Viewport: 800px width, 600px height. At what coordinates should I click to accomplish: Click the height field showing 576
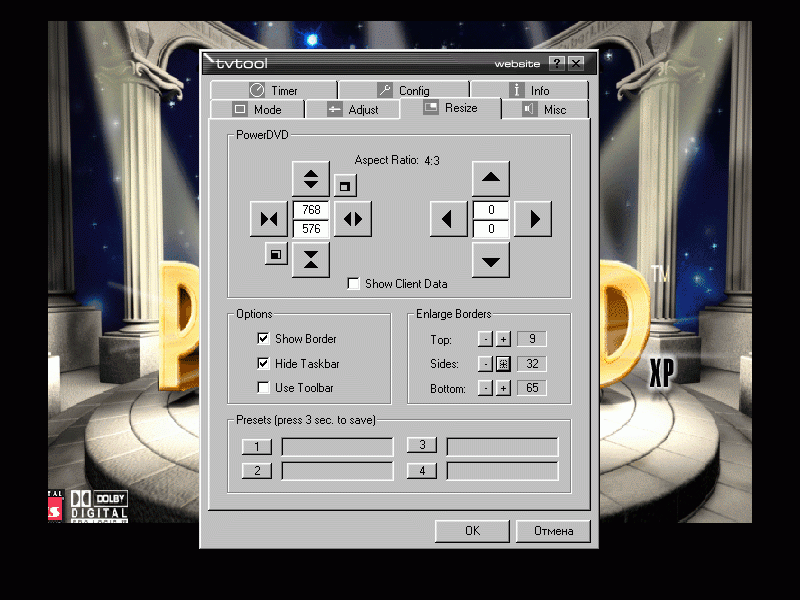pos(311,229)
